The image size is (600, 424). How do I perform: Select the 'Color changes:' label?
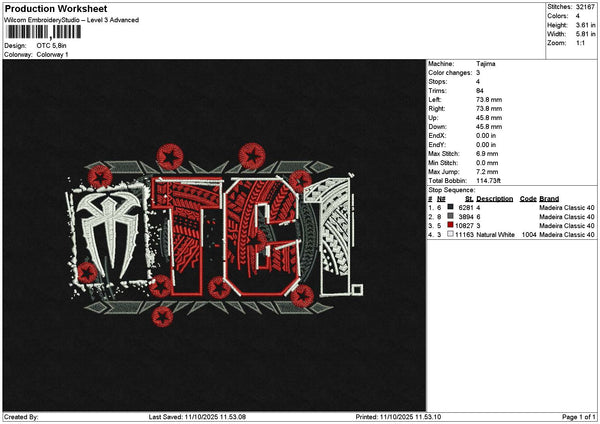(450, 73)
